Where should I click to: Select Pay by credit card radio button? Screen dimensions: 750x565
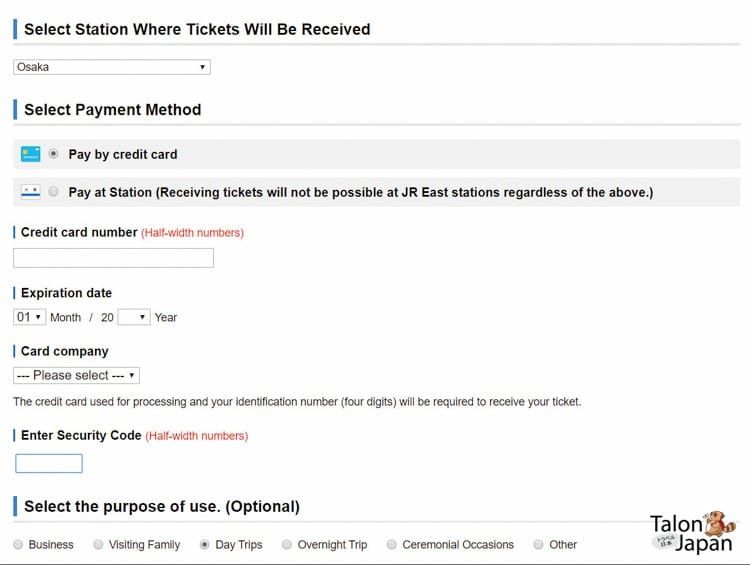(54, 154)
